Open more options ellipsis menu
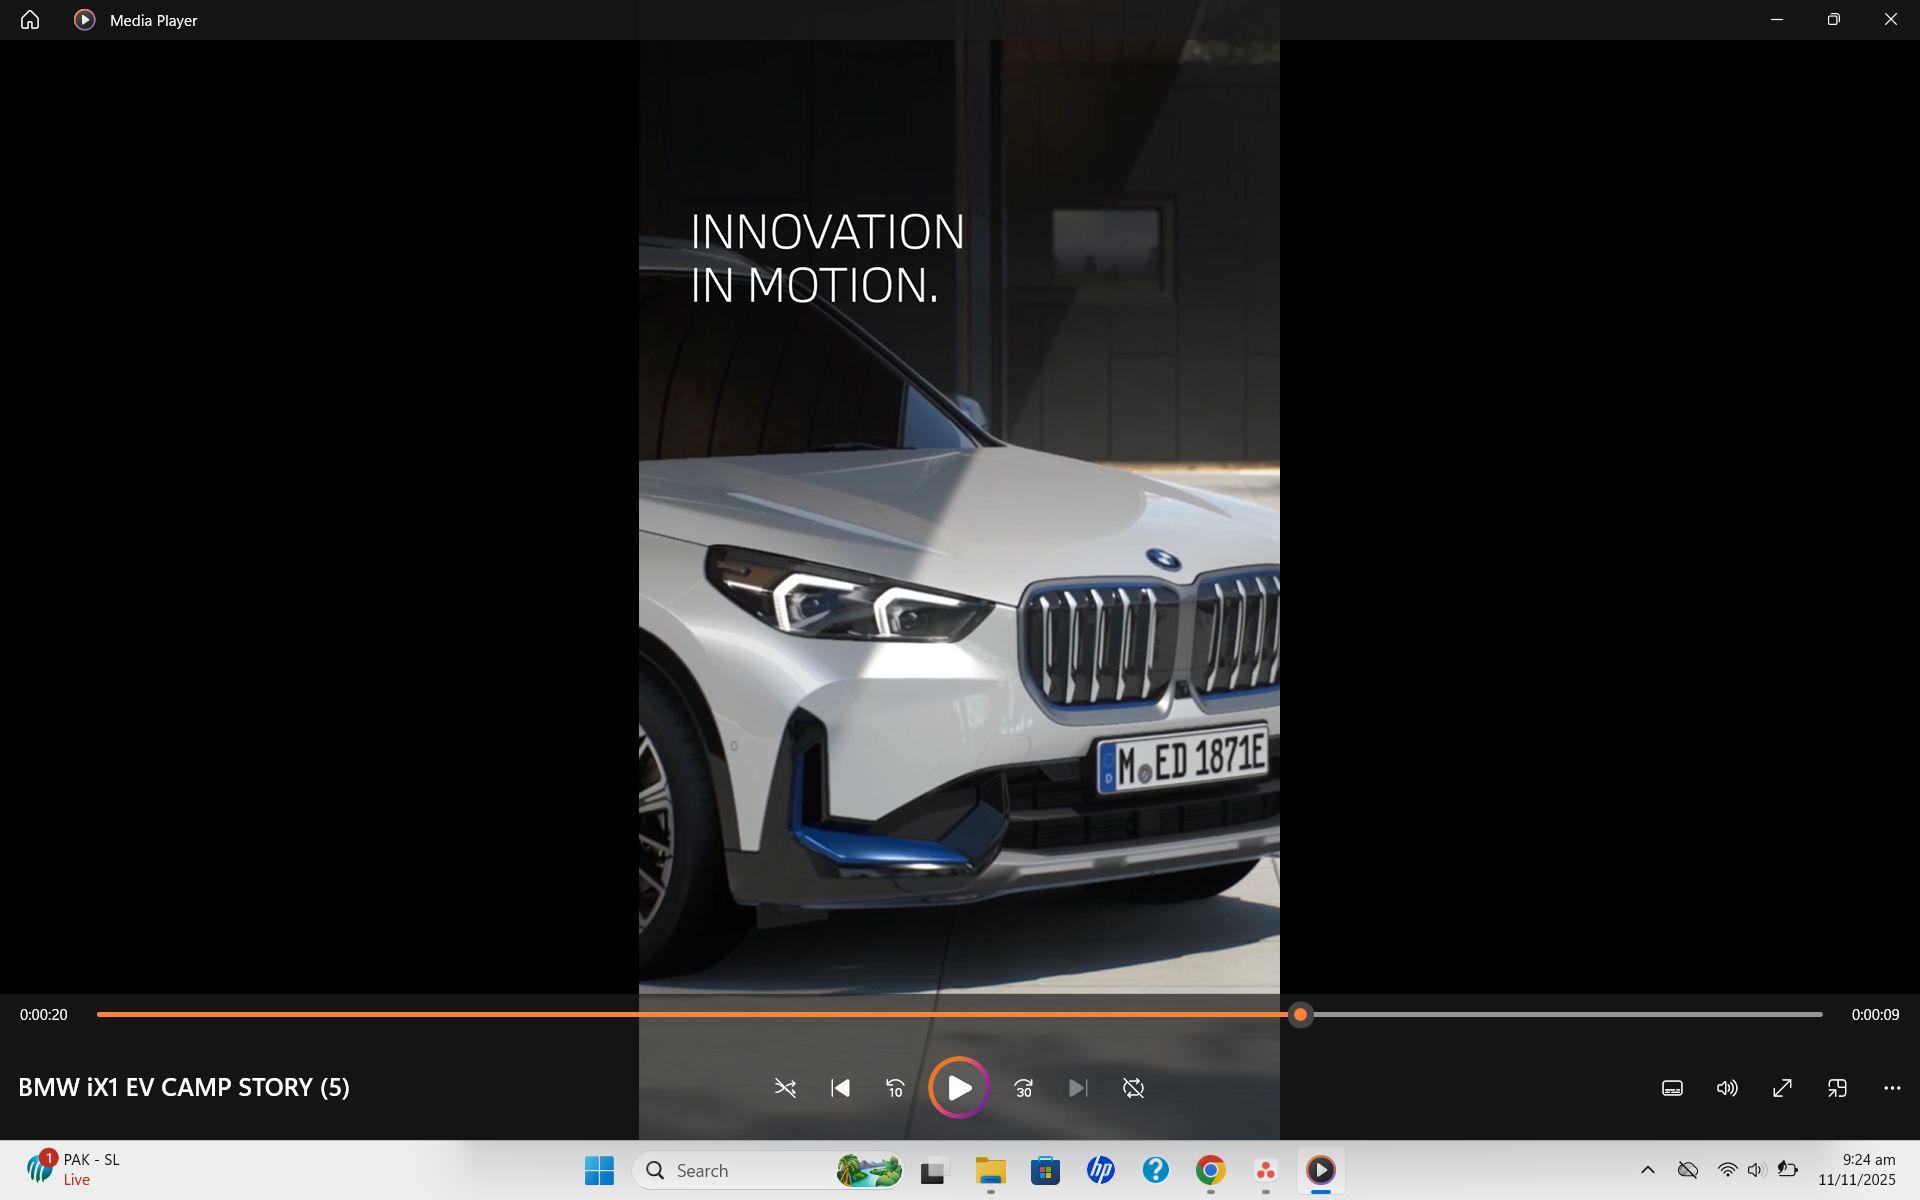The image size is (1920, 1200). tap(1892, 1088)
